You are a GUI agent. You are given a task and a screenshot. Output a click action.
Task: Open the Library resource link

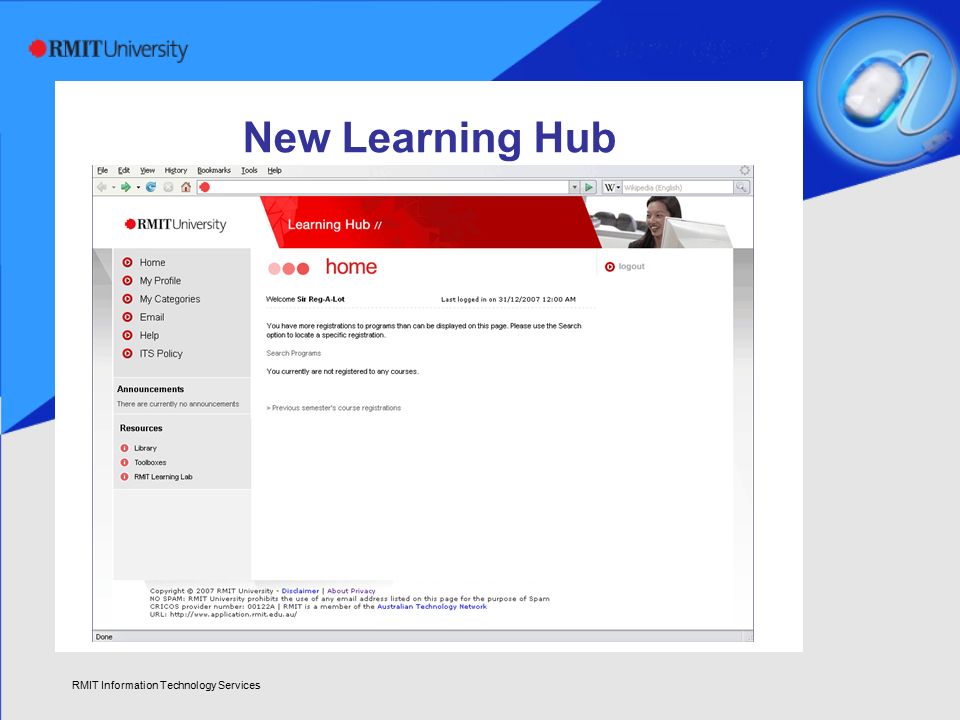(x=145, y=448)
